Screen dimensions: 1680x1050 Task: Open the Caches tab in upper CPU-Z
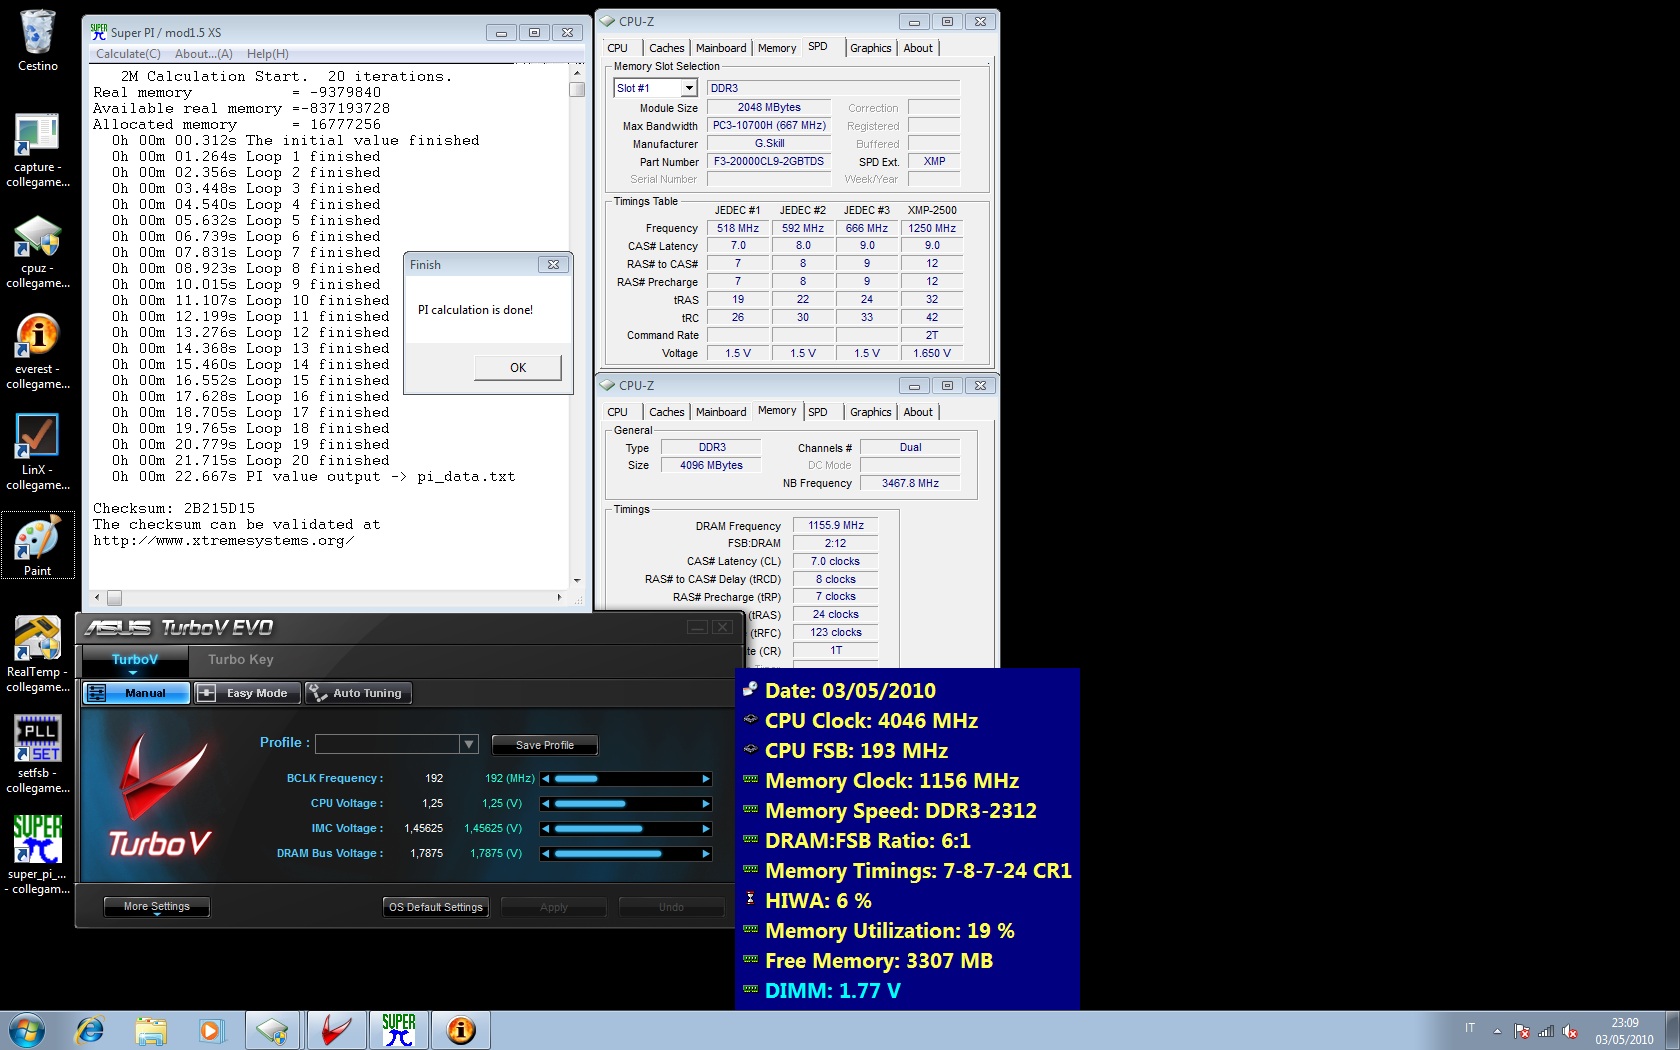(666, 48)
